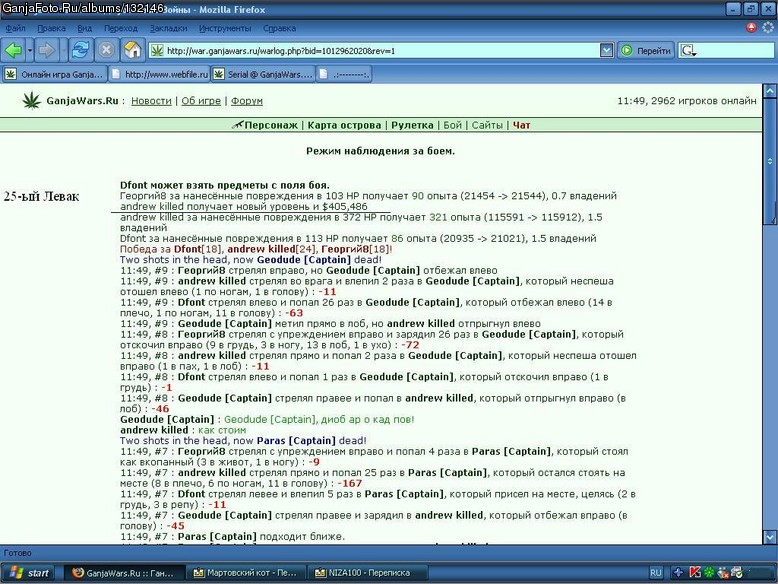Click the Режим наблюдения за боем heading

(380, 151)
